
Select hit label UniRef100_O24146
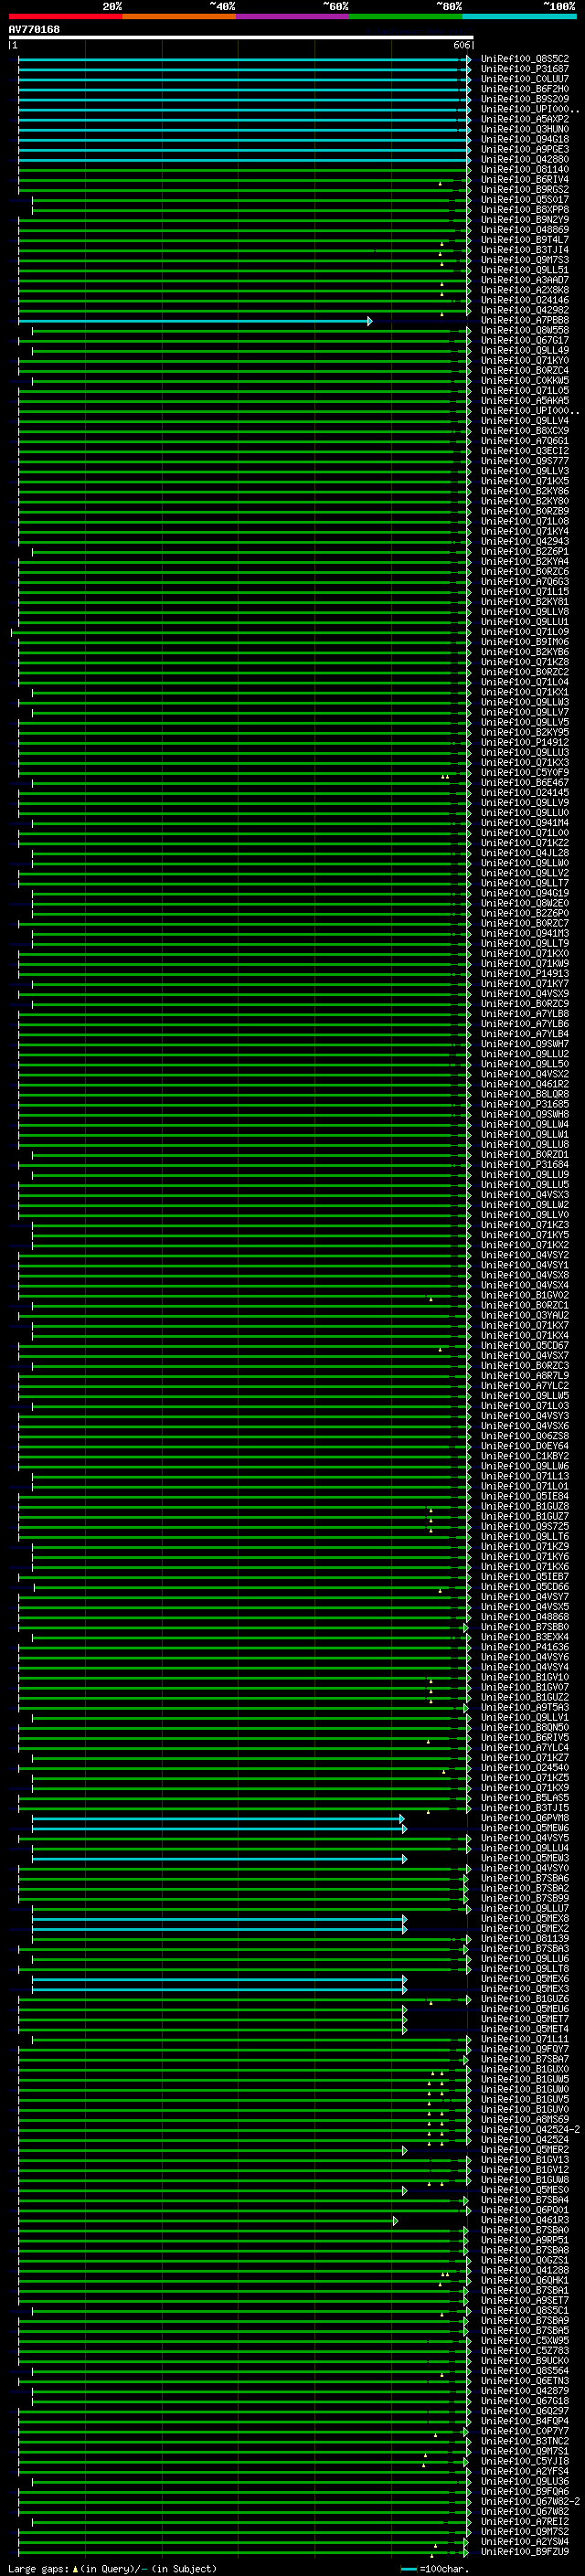[x=524, y=300]
